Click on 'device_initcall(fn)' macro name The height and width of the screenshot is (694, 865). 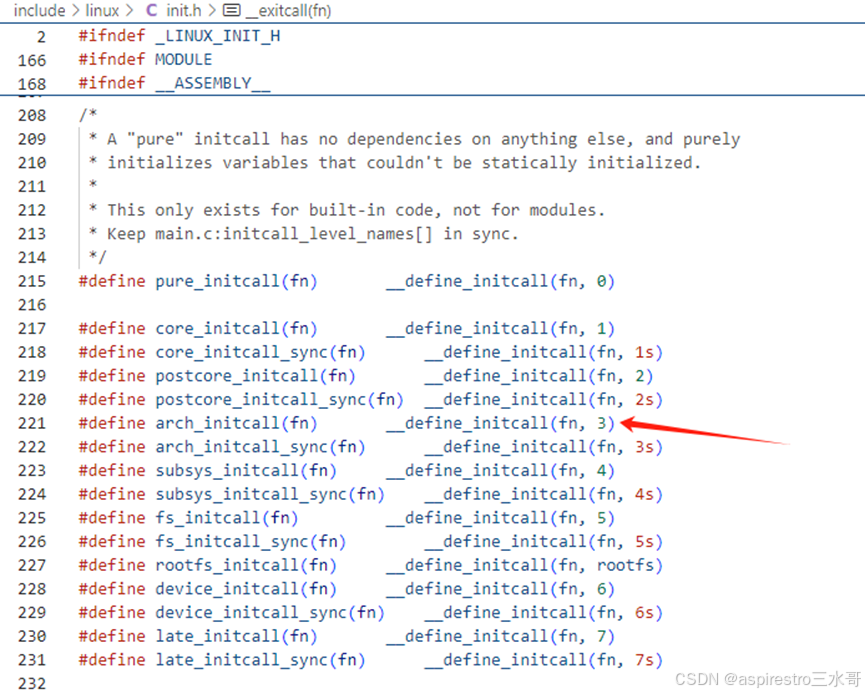[246, 590]
